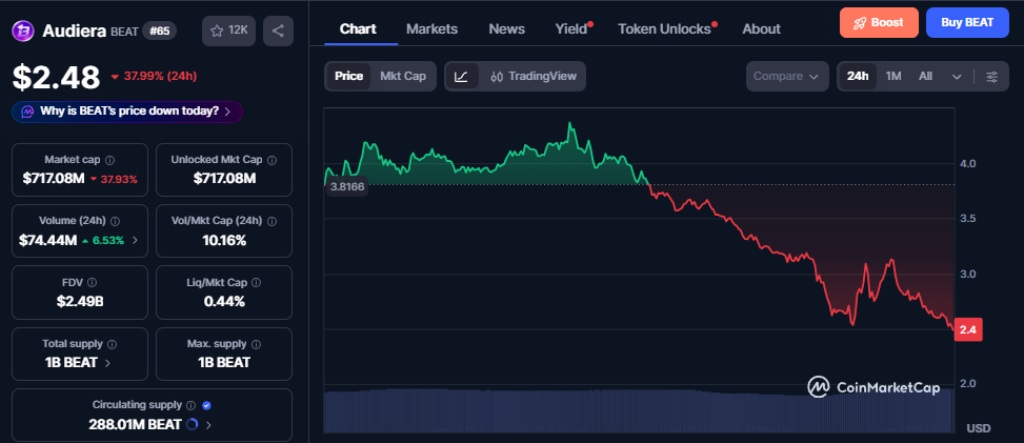Open the share icon button
This screenshot has height=443, width=1024.
click(278, 31)
